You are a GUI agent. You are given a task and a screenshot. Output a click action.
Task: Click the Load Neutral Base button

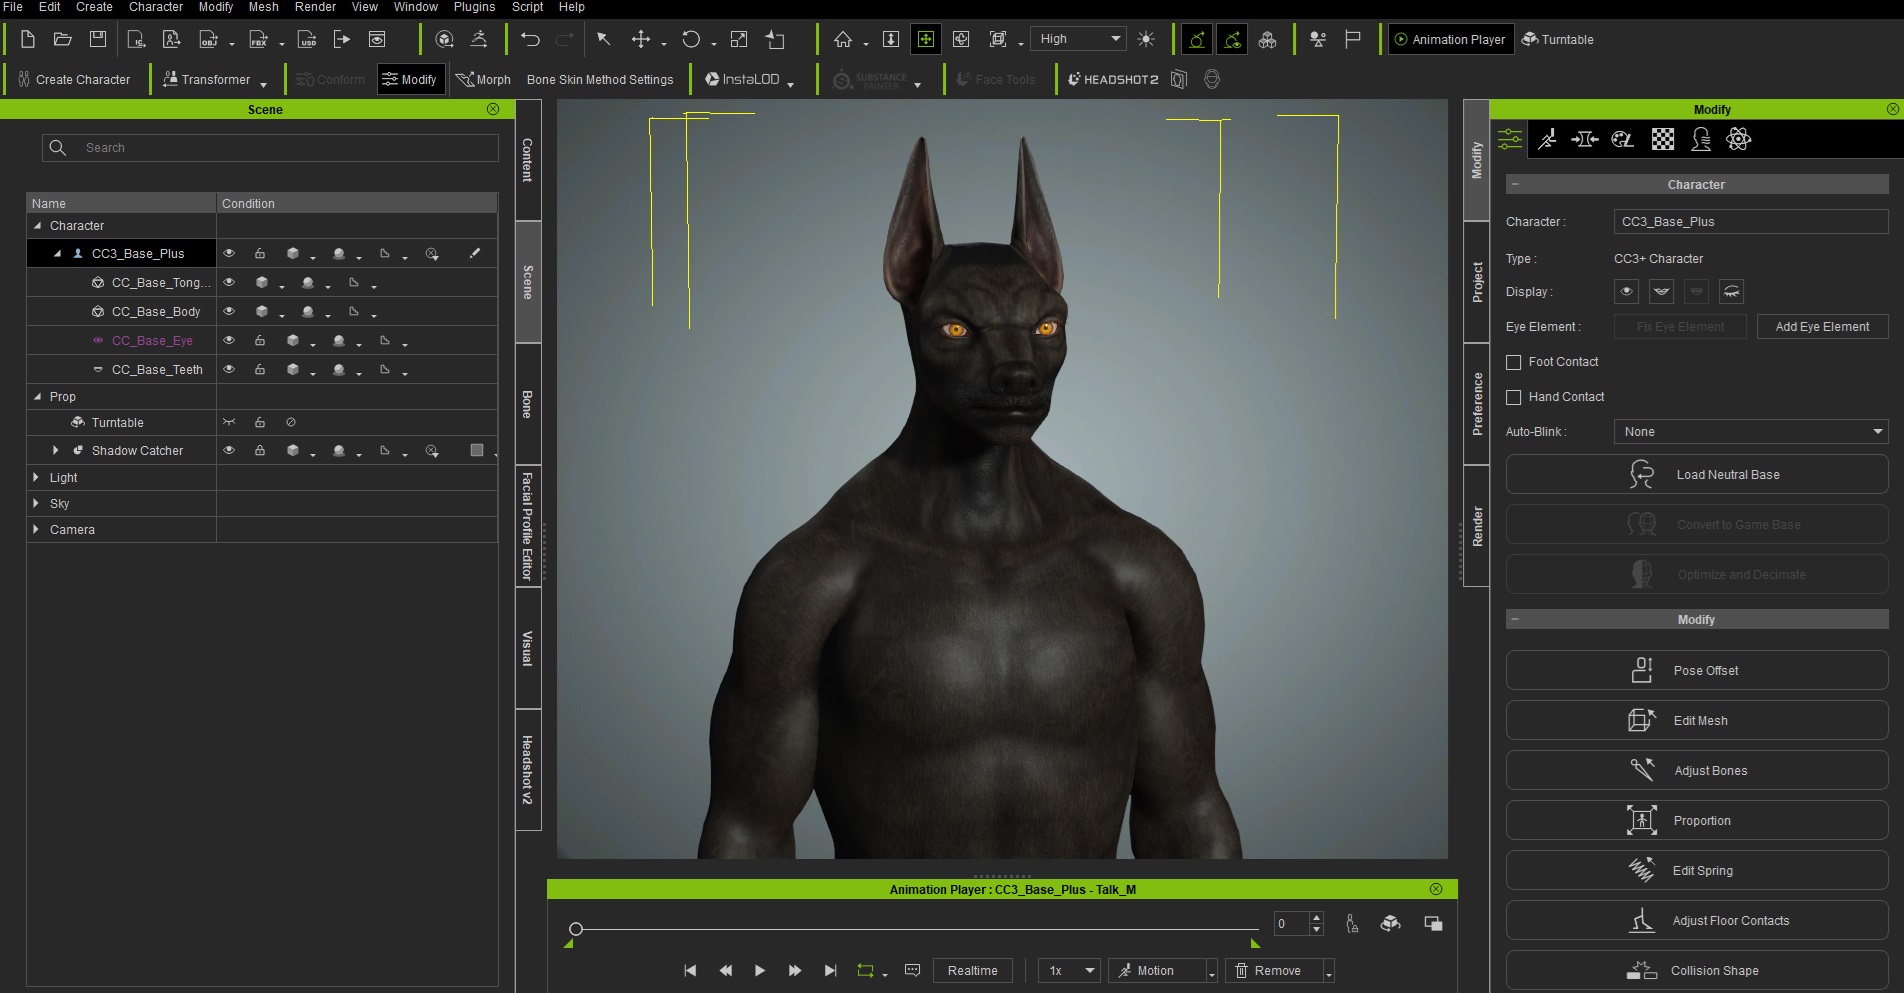(1697, 474)
